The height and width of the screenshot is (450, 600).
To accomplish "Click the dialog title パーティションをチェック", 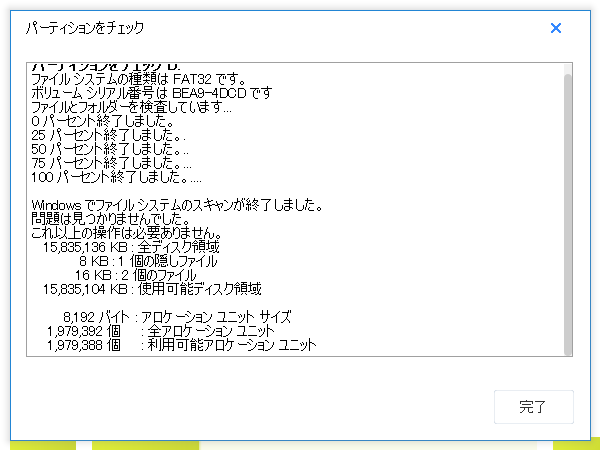I will (x=85, y=28).
